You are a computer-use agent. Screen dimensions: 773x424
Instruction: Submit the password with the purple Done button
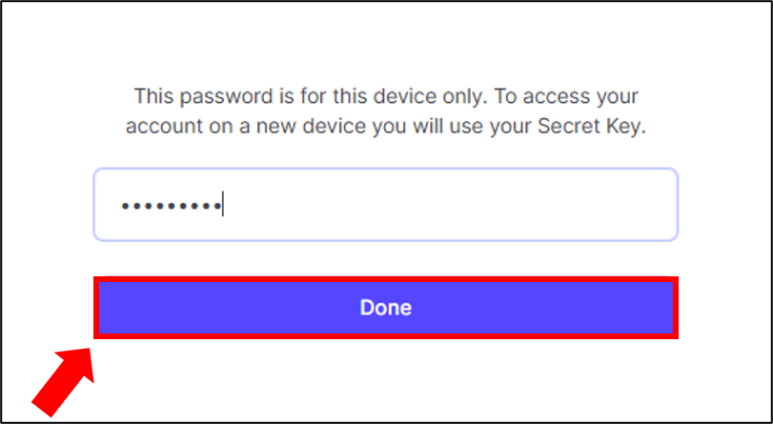386,308
